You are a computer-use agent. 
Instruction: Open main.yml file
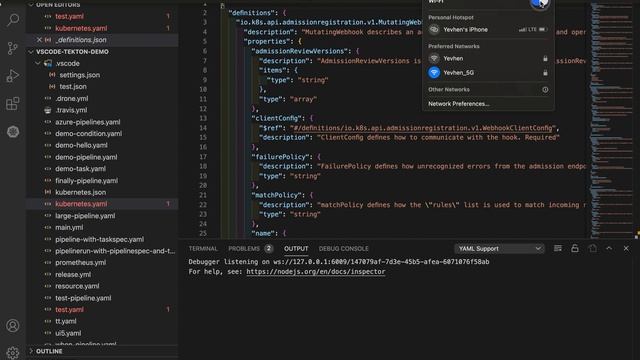coord(102,227)
